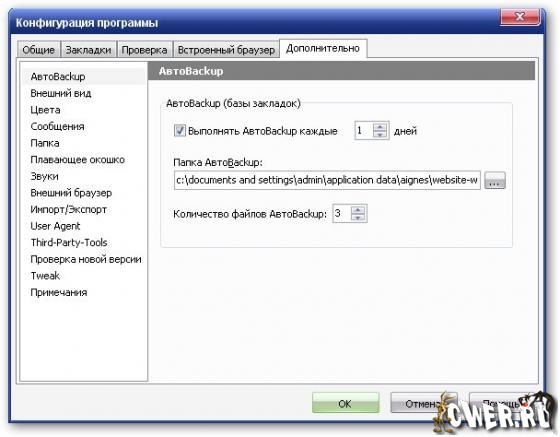
Task: Click the days interval value field
Action: (364, 131)
